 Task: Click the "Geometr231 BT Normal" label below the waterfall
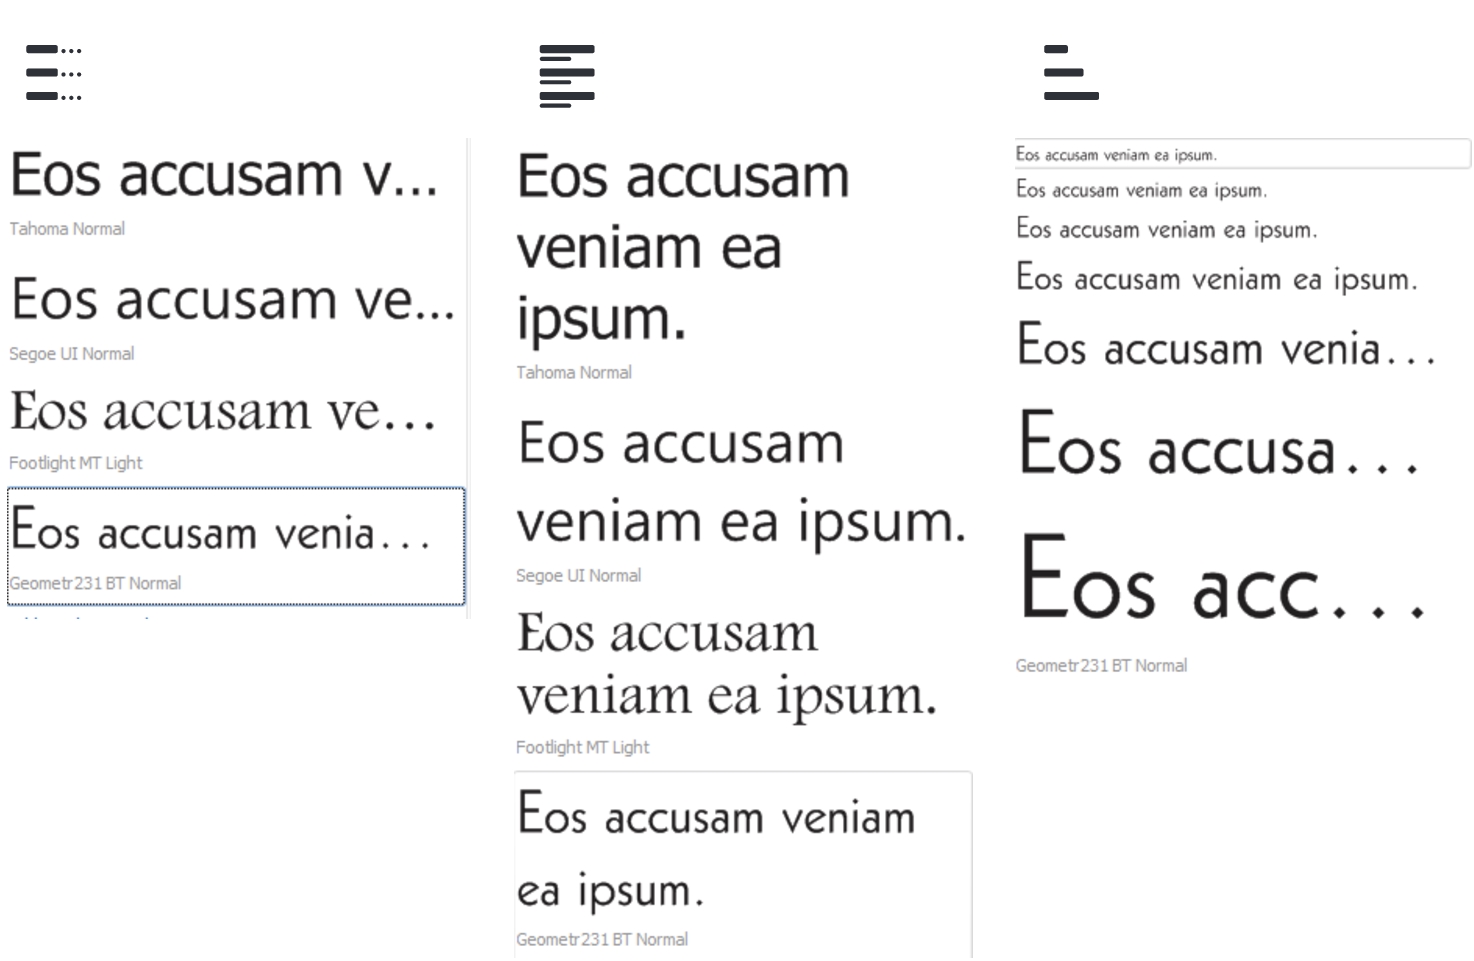pyautogui.click(x=1101, y=666)
